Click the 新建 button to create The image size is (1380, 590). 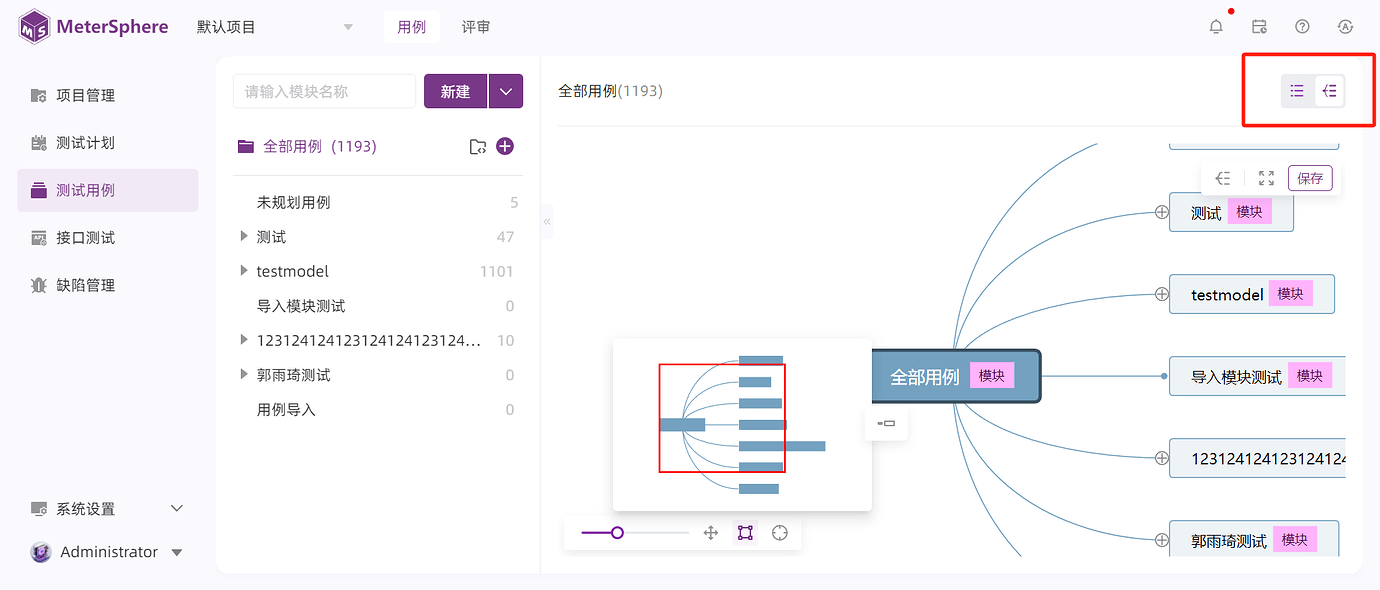click(455, 90)
